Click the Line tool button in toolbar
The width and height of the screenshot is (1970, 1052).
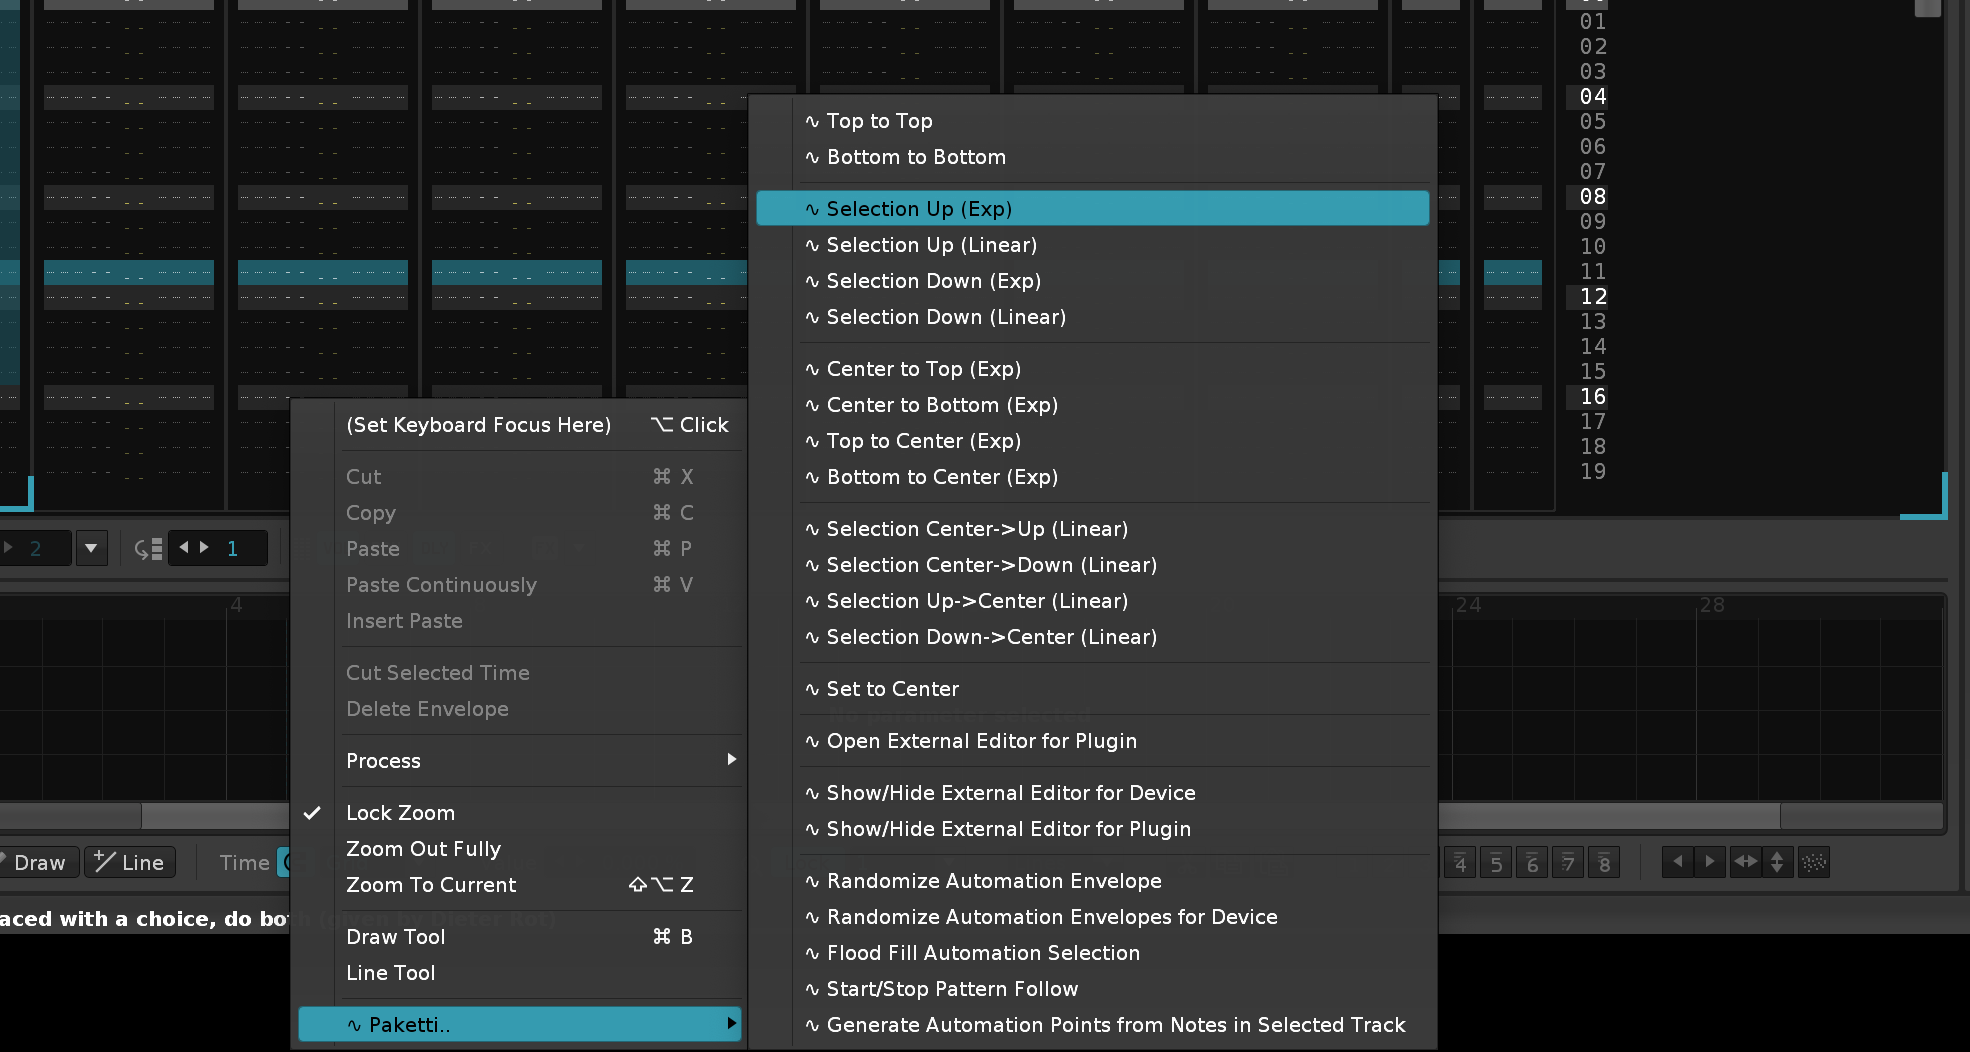[x=130, y=862]
